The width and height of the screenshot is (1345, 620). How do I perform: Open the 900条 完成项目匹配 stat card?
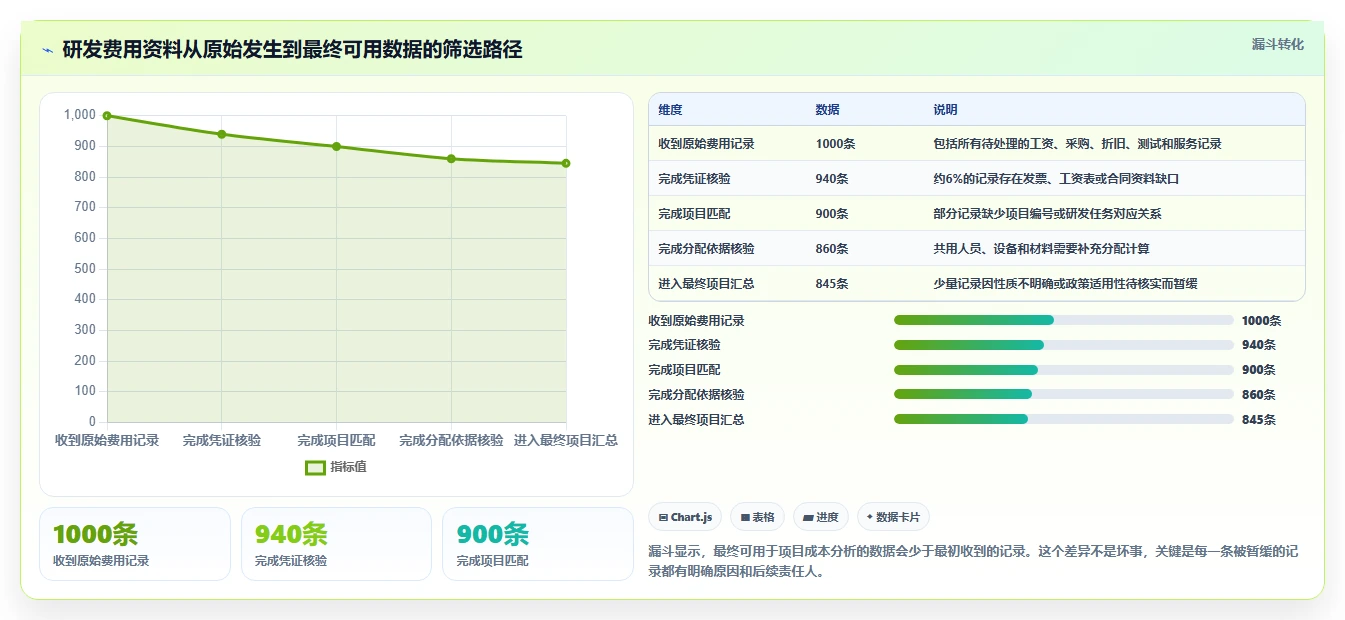tap(538, 544)
